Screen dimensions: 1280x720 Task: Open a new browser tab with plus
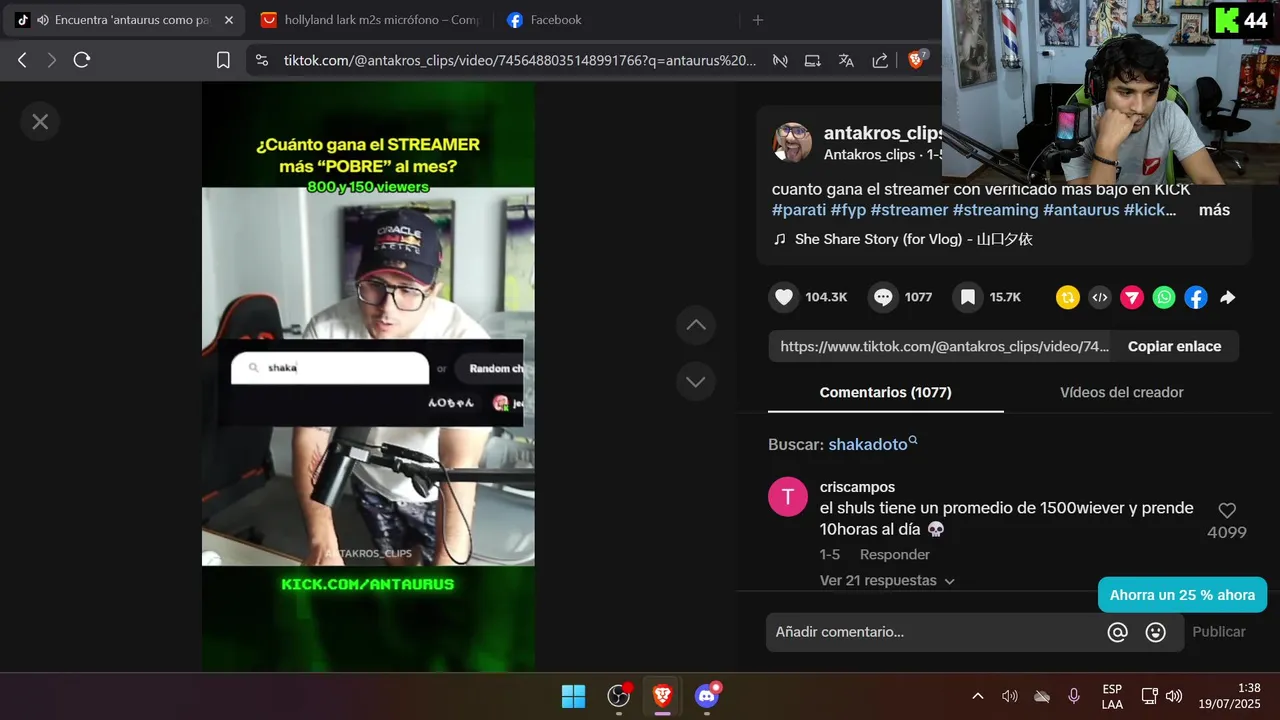[757, 20]
